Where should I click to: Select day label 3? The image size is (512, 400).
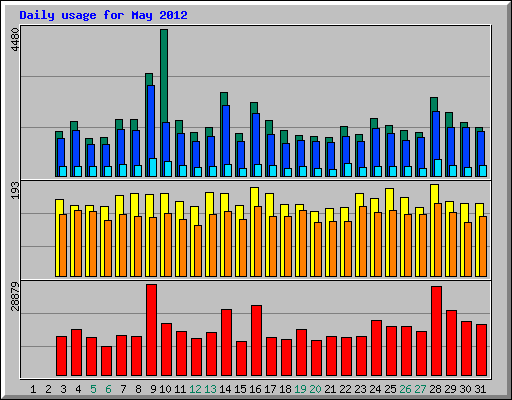(x=63, y=389)
